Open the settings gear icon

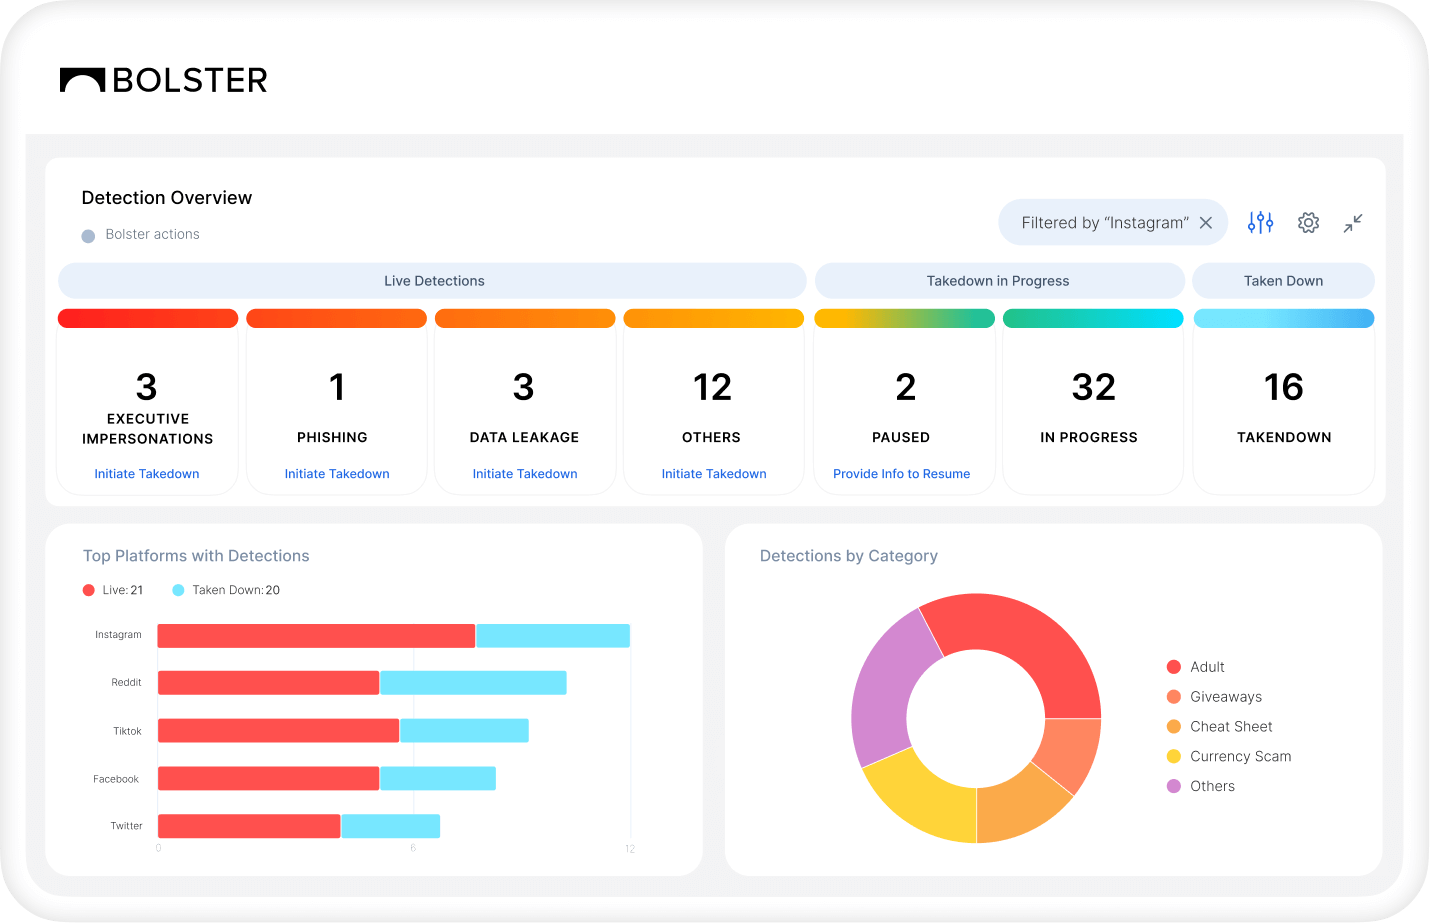[x=1308, y=223]
